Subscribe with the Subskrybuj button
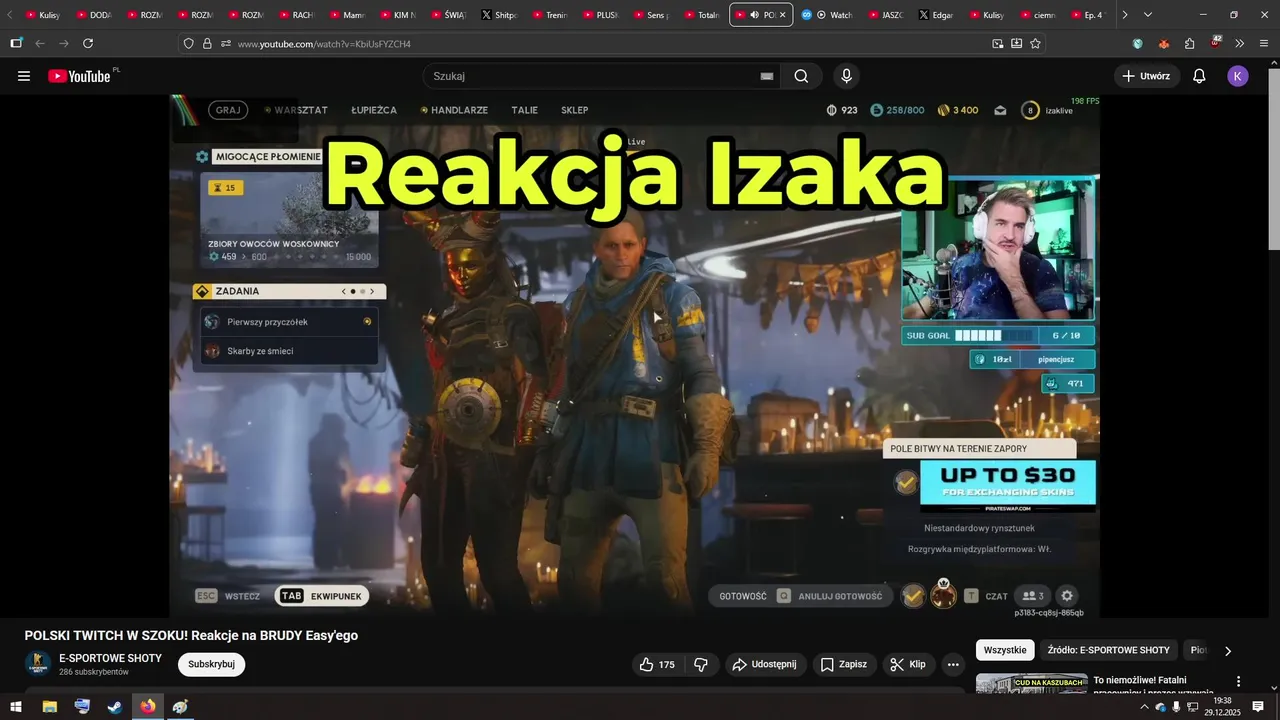The width and height of the screenshot is (1280, 720). click(x=211, y=664)
